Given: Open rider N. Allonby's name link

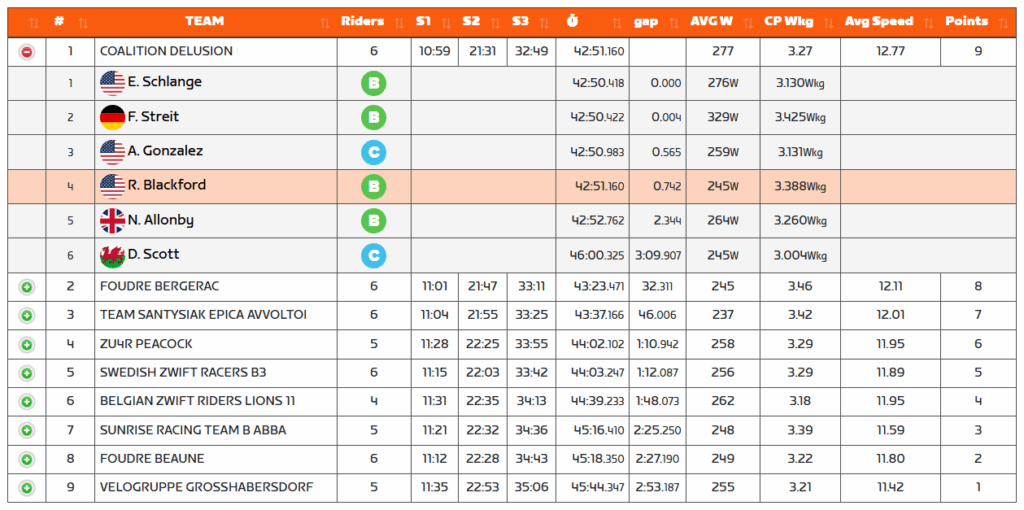Looking at the screenshot, I should click(x=161, y=220).
